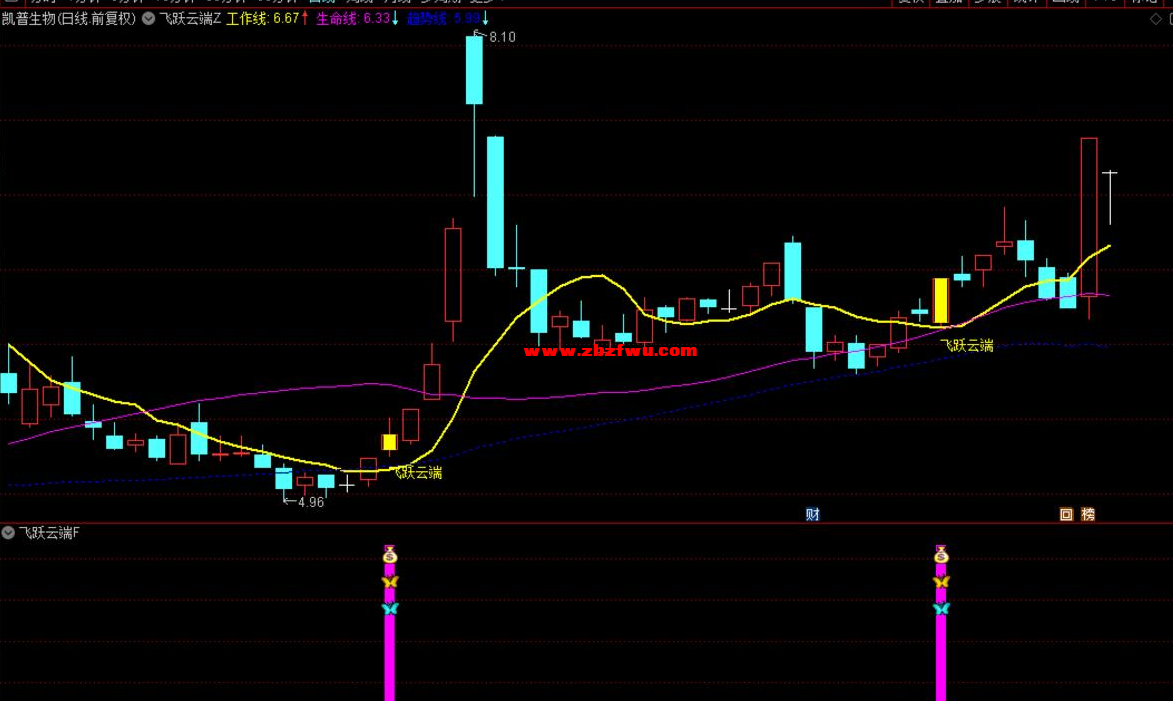
Task: Click the 8.10 high price label
Action: tap(502, 37)
